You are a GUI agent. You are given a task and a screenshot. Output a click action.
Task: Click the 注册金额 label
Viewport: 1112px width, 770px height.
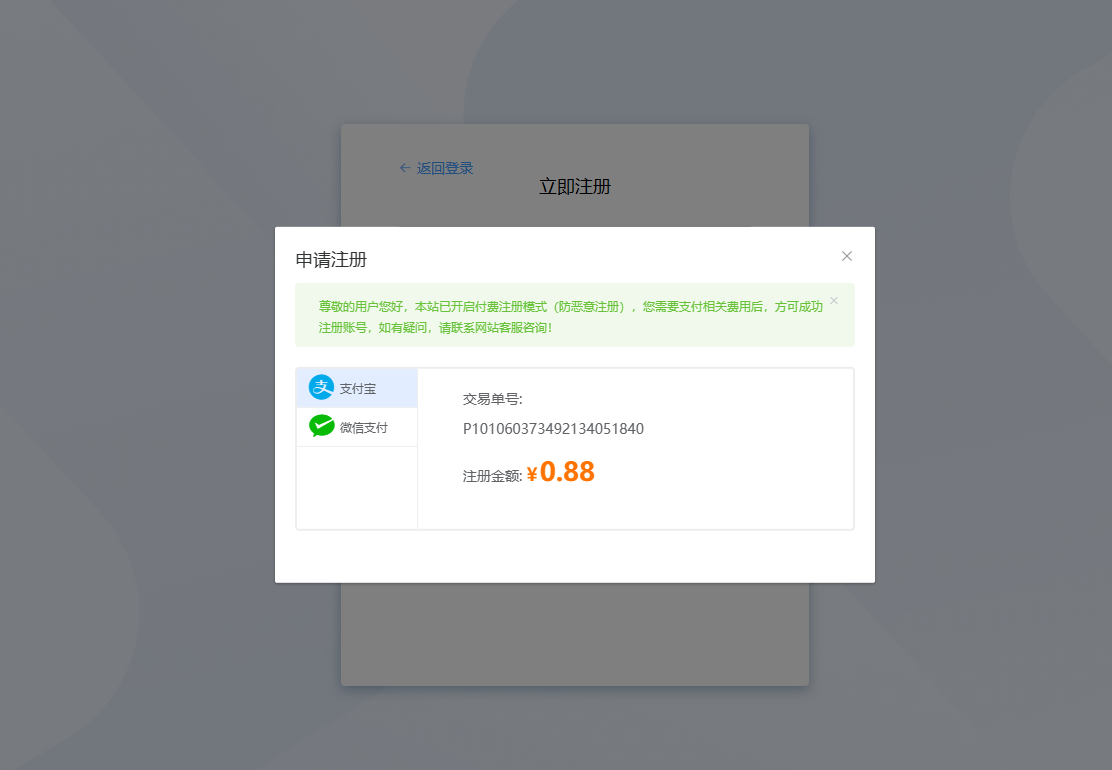click(492, 476)
